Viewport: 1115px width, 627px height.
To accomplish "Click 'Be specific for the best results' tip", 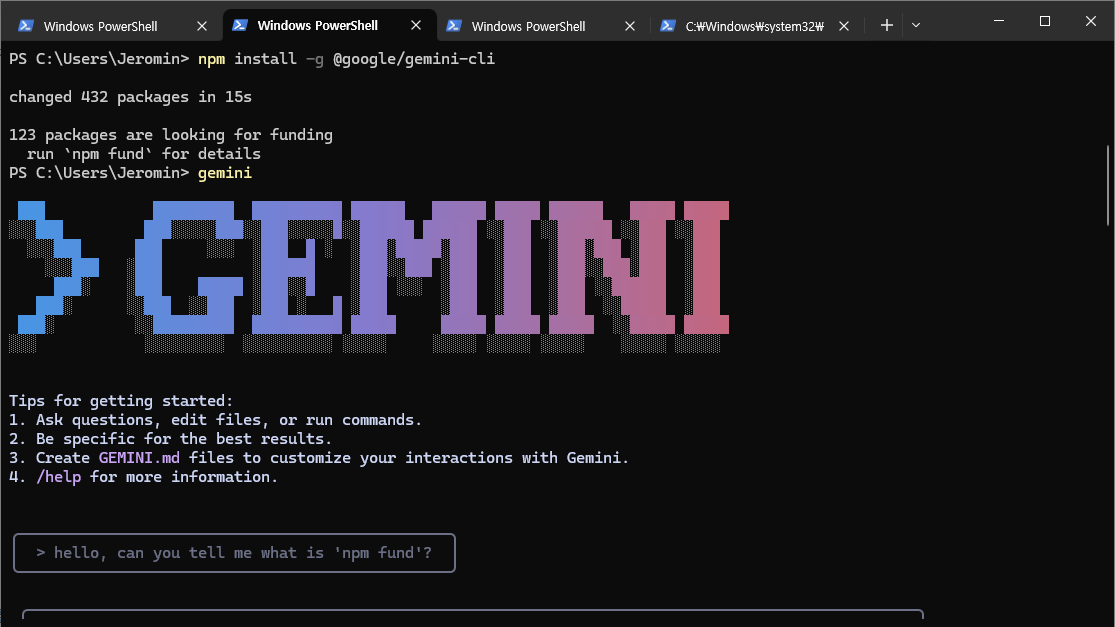I will coord(170,439).
